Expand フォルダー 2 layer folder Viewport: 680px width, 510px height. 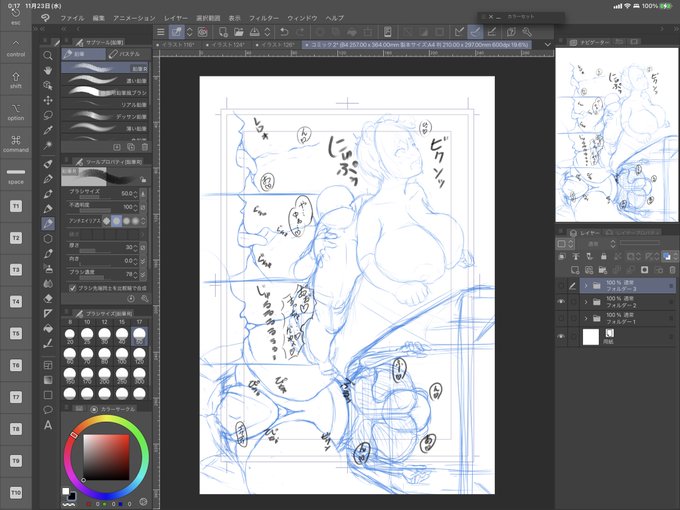586,301
